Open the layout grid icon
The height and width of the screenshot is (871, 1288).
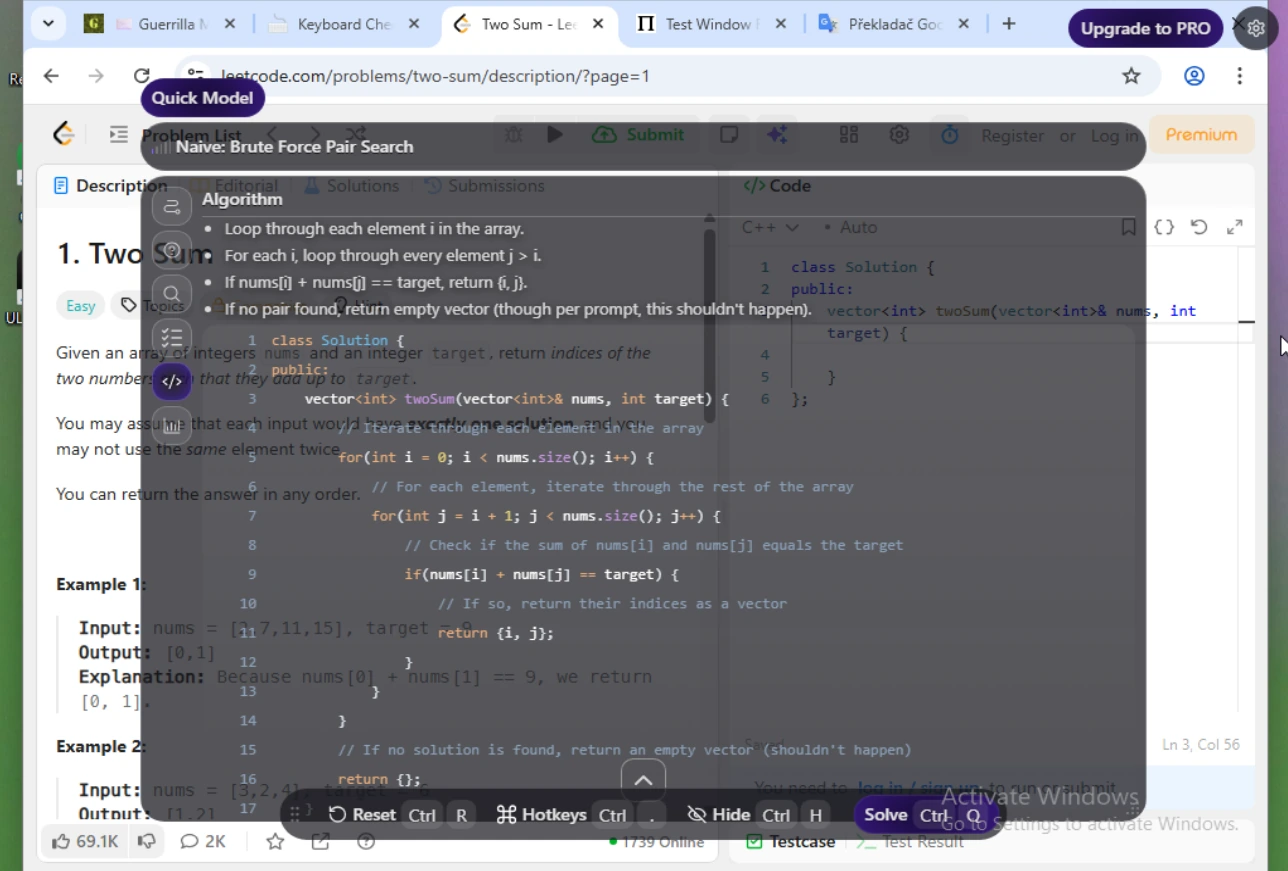click(849, 134)
